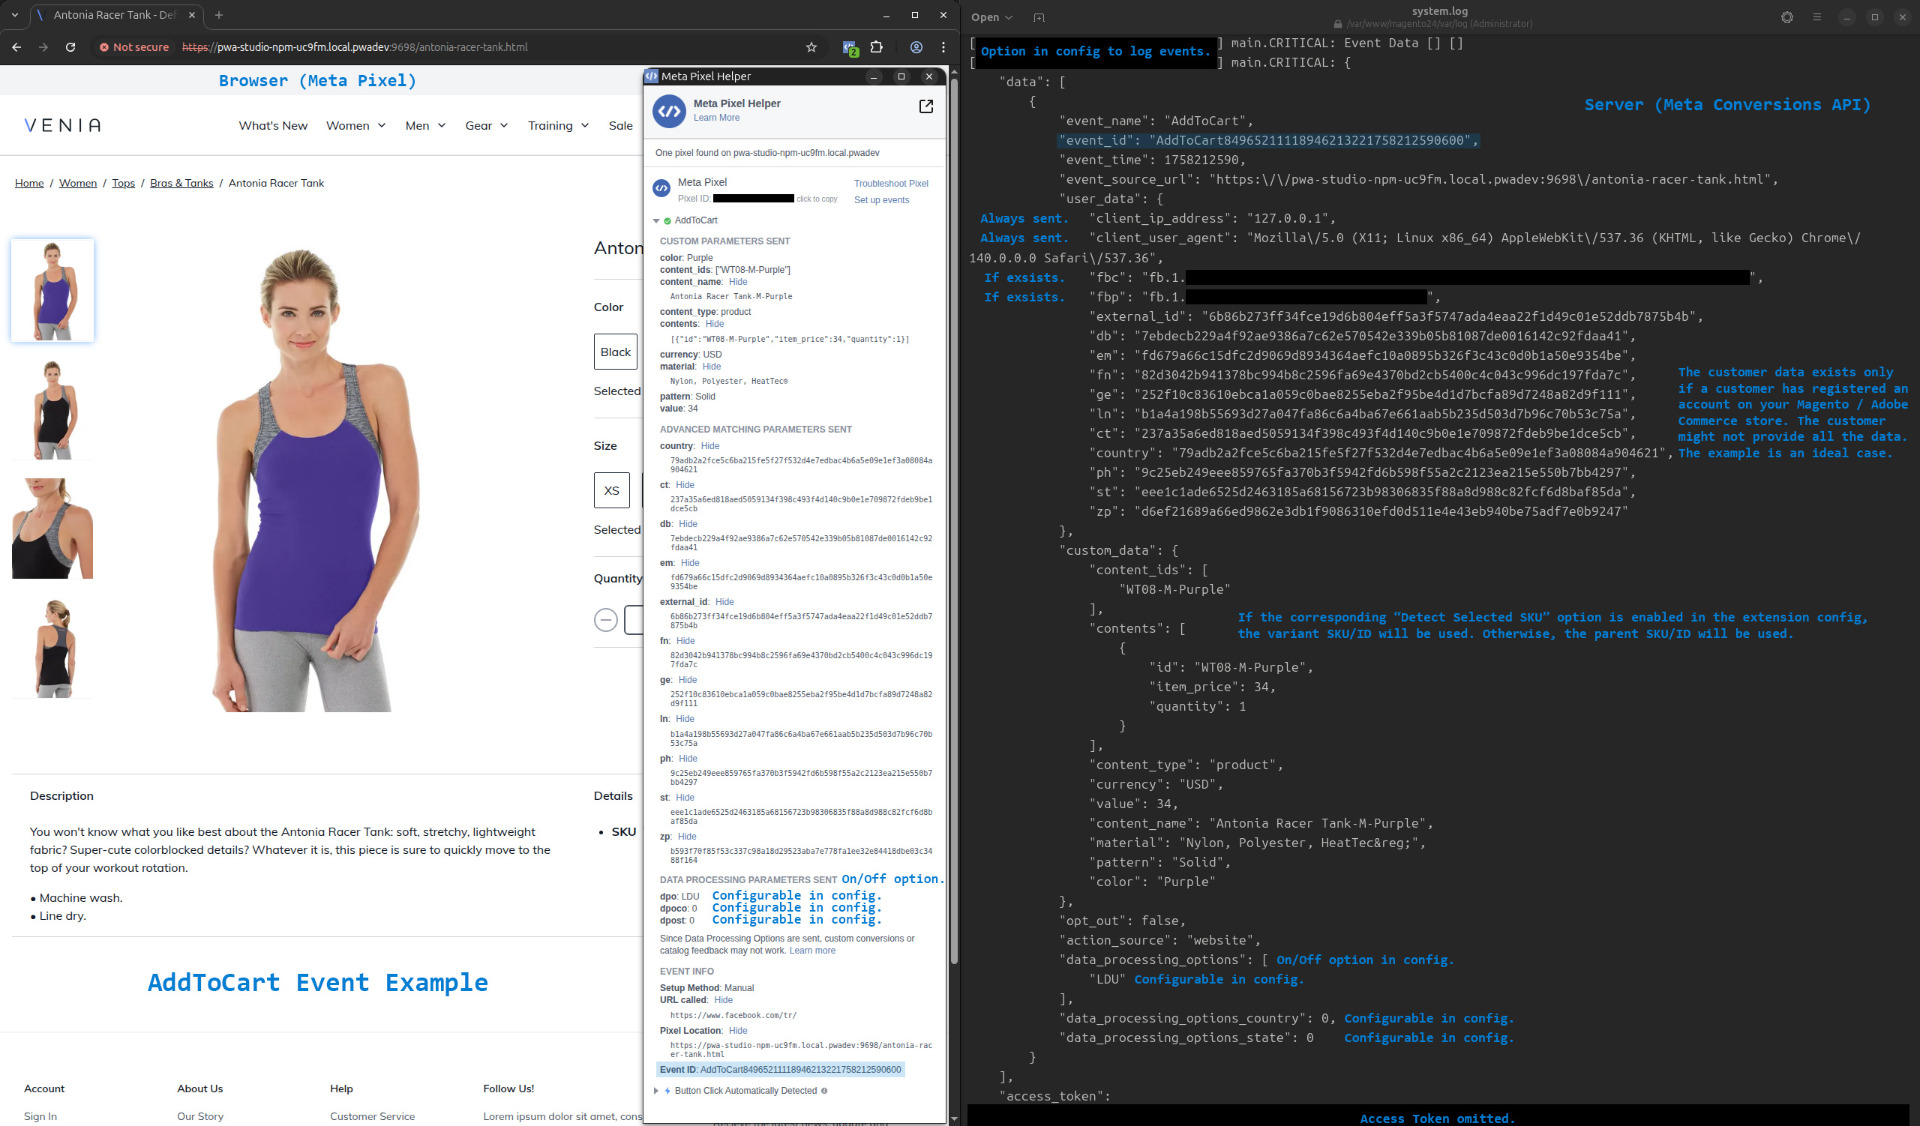Screen dimensions: 1920x1126
Task: Select the XS size option
Action: (x=612, y=490)
